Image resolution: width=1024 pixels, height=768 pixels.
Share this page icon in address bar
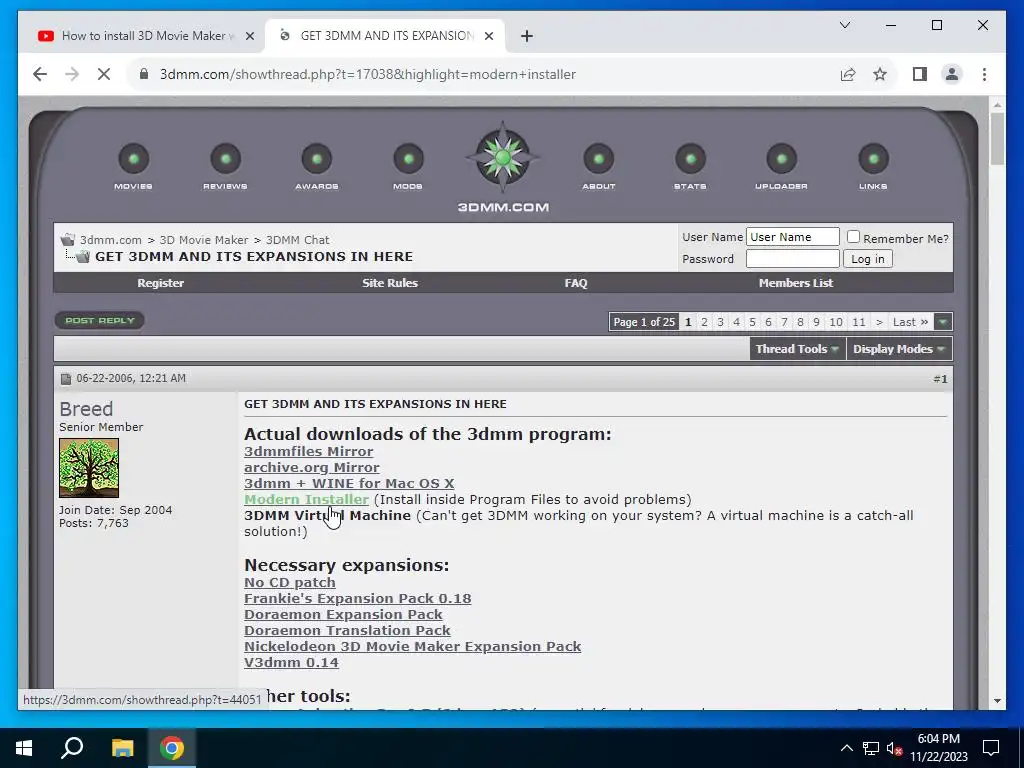point(848,74)
